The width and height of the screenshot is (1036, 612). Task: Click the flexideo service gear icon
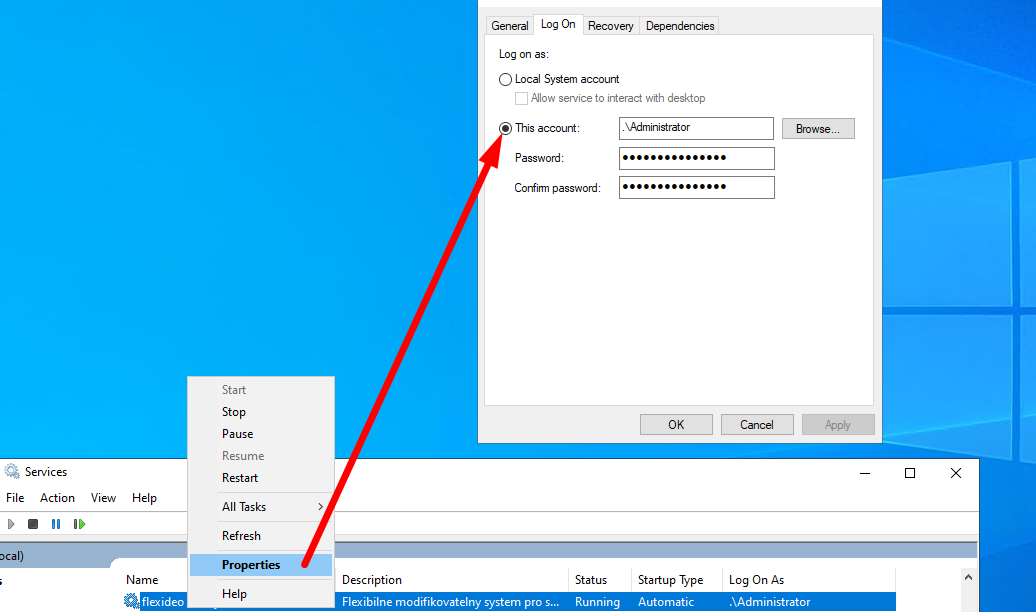131,602
